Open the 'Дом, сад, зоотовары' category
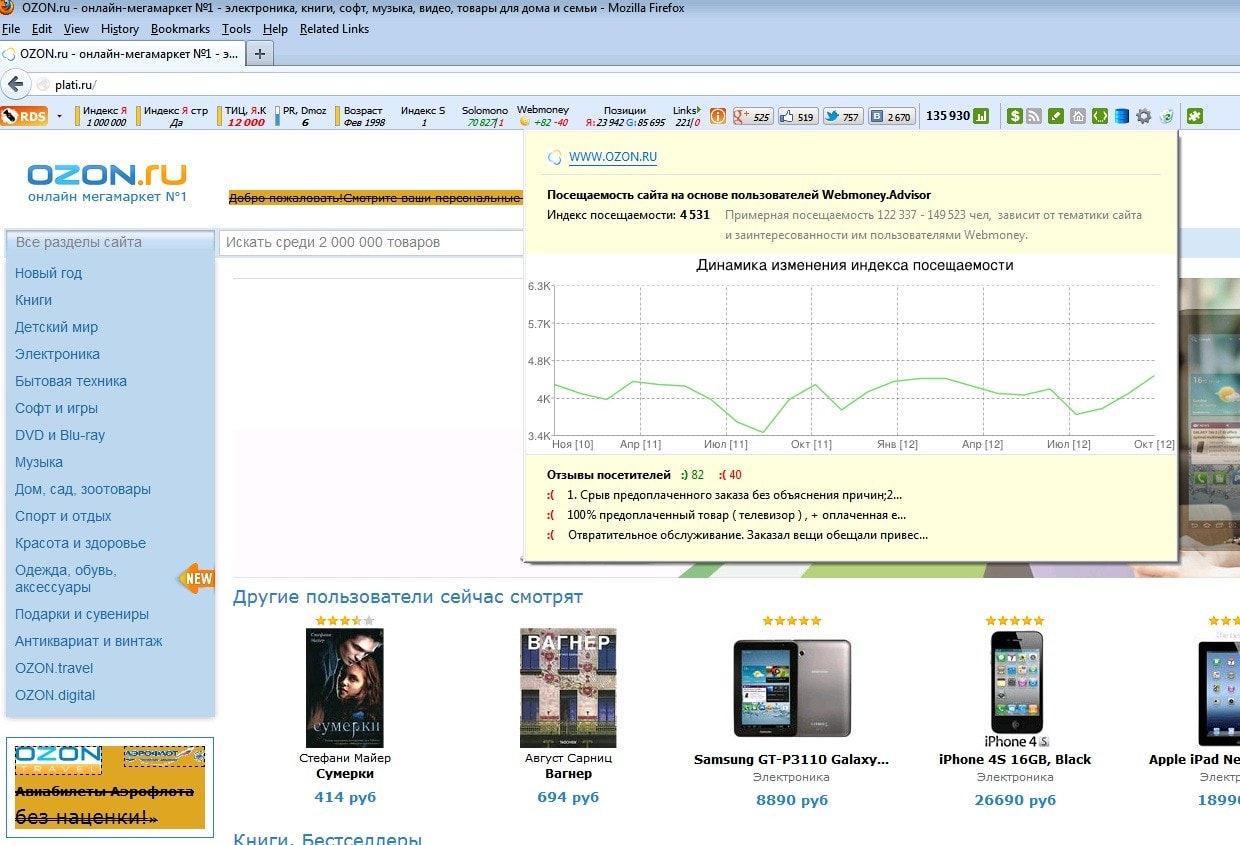The height and width of the screenshot is (845, 1240). (x=83, y=489)
